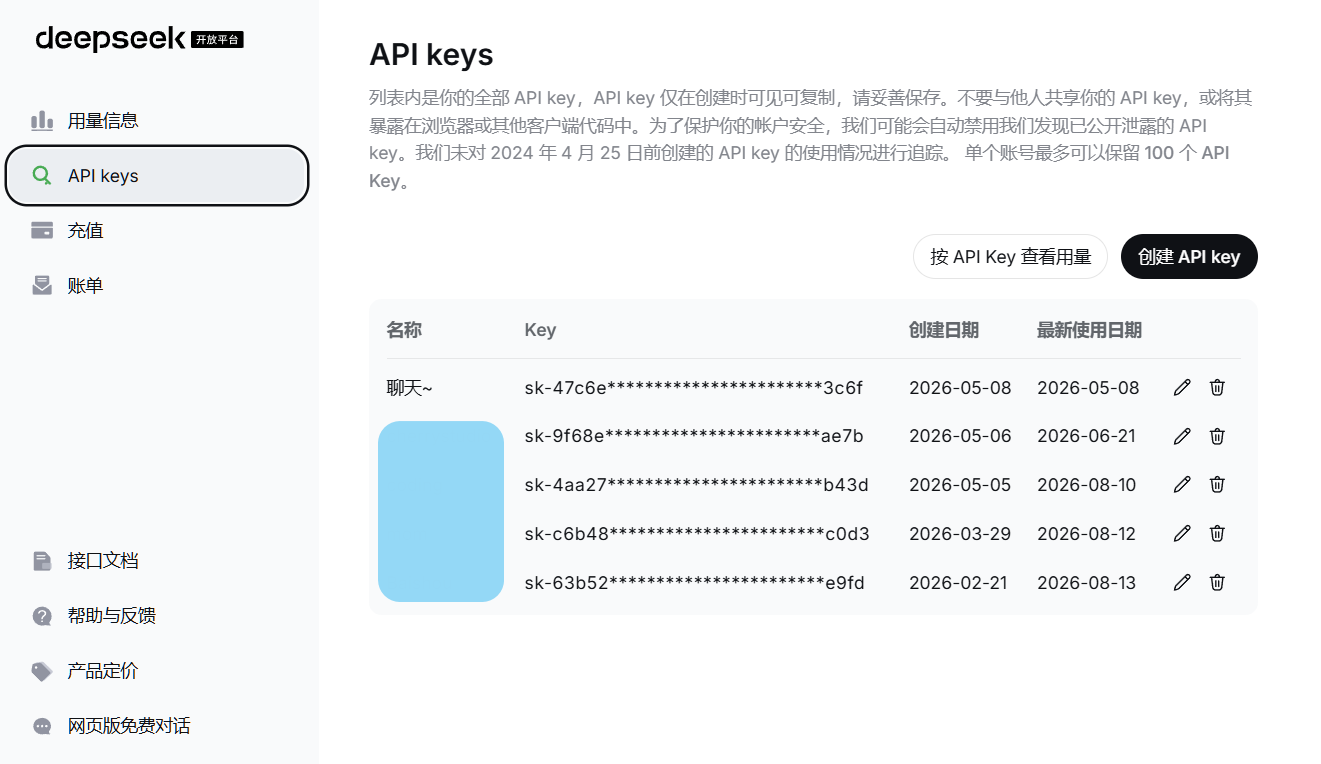
Task: Click the API keys page heading
Action: (x=431, y=54)
